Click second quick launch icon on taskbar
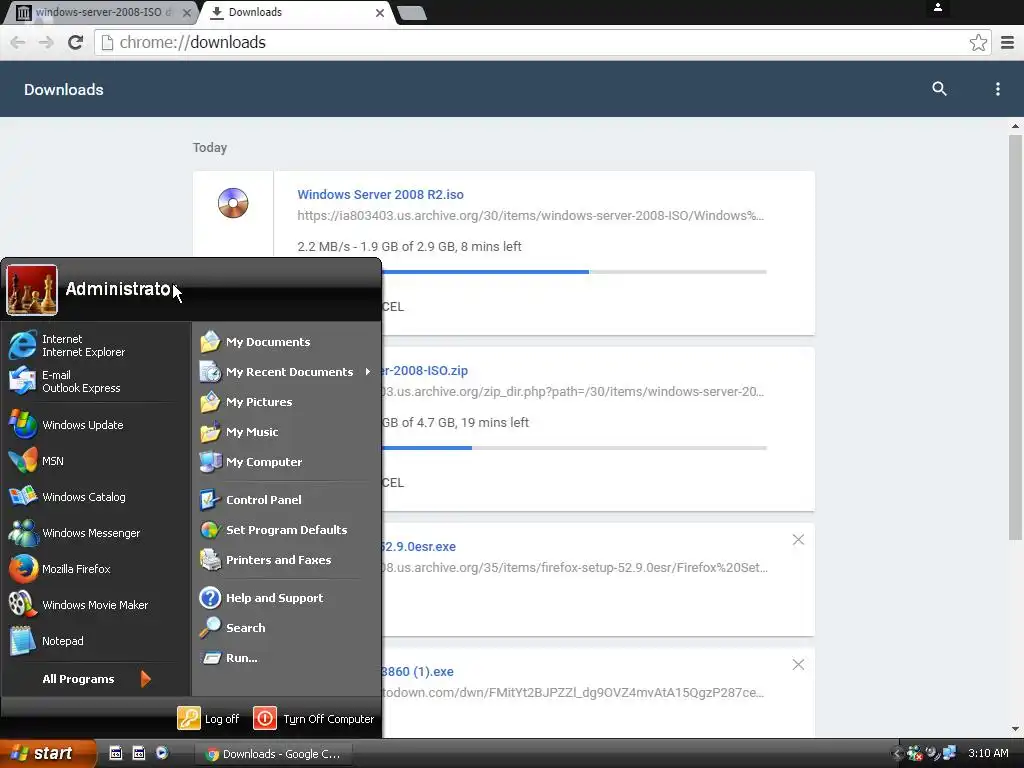This screenshot has height=768, width=1024. [x=139, y=753]
